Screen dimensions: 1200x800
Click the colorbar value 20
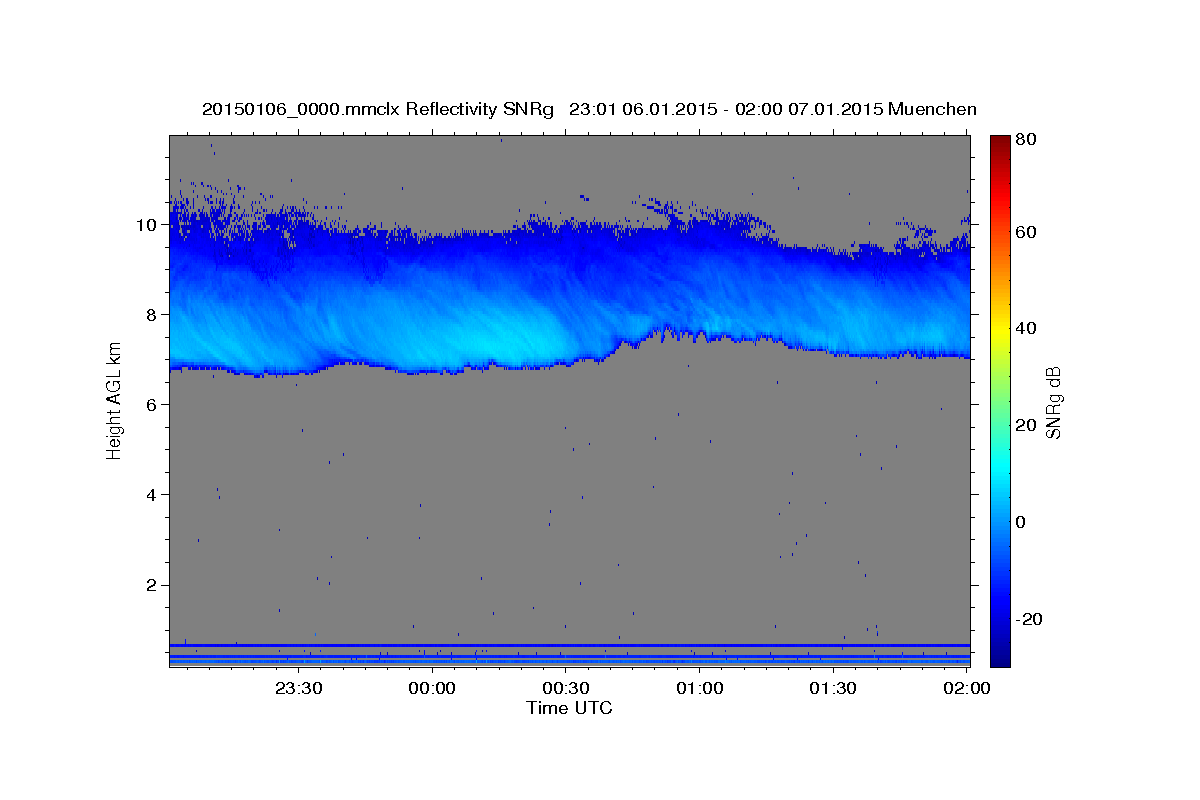click(x=1025, y=425)
